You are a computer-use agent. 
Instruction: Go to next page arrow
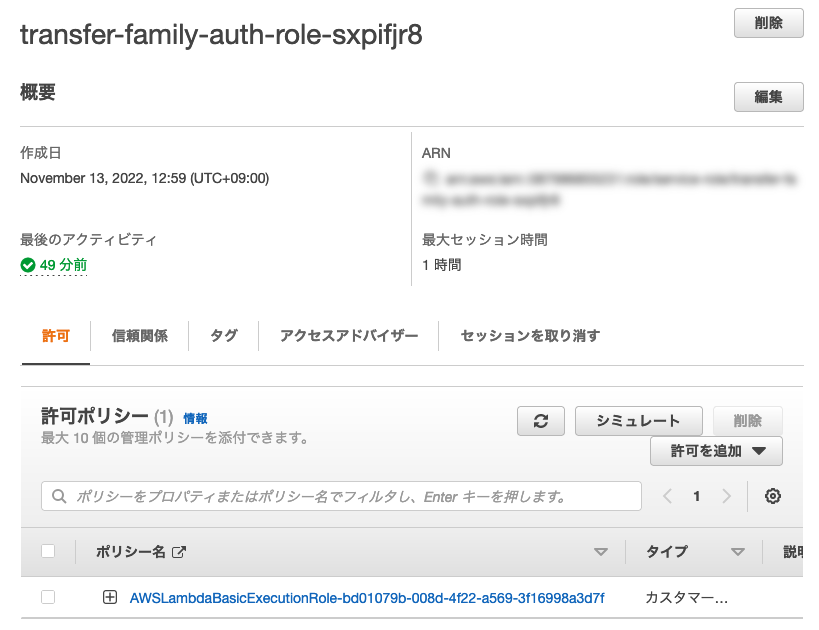[x=726, y=496]
